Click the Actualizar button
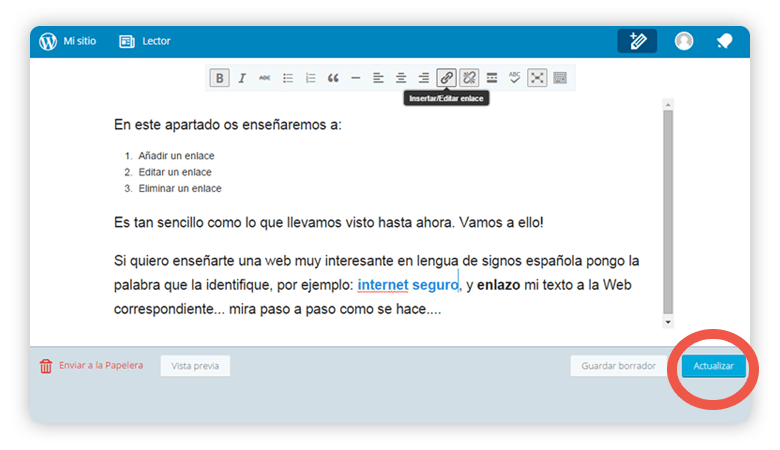This screenshot has width=780, height=450. click(x=714, y=366)
